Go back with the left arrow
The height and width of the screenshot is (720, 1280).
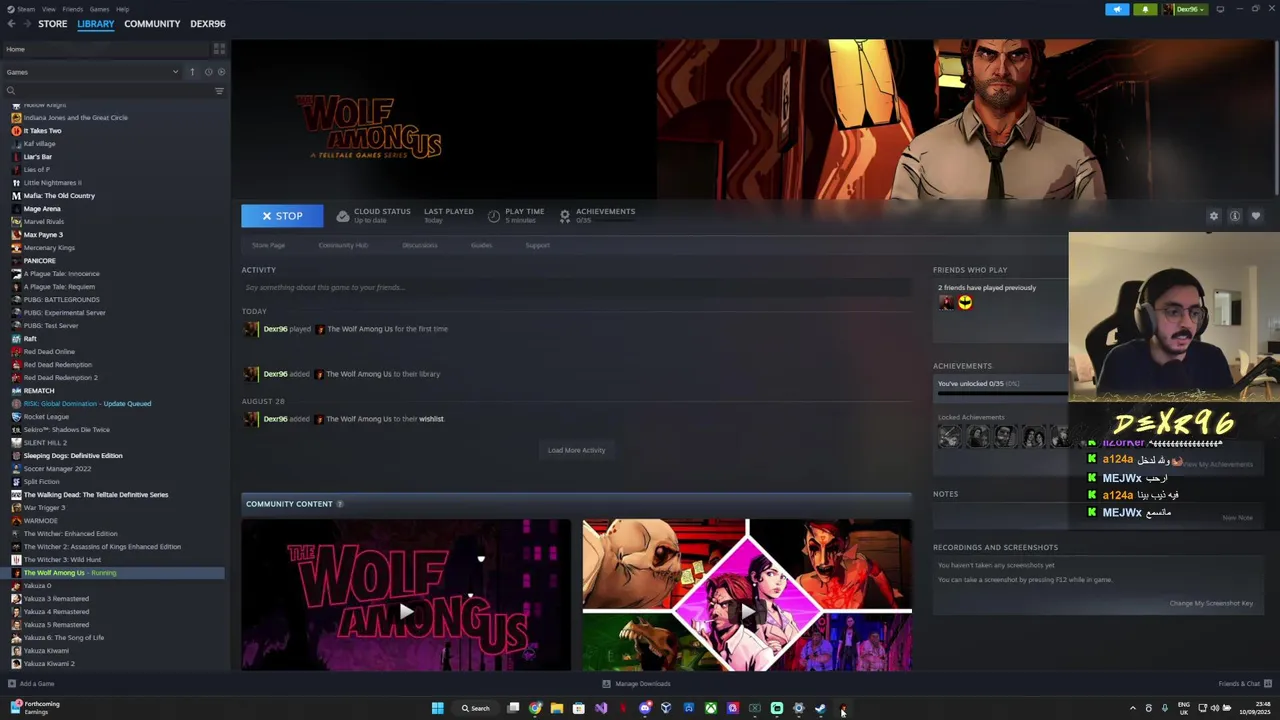pos(12,23)
